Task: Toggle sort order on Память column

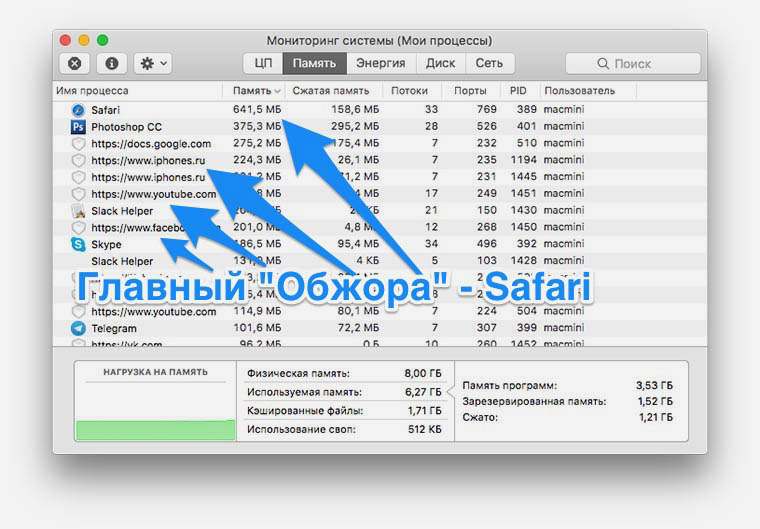Action: 253,91
